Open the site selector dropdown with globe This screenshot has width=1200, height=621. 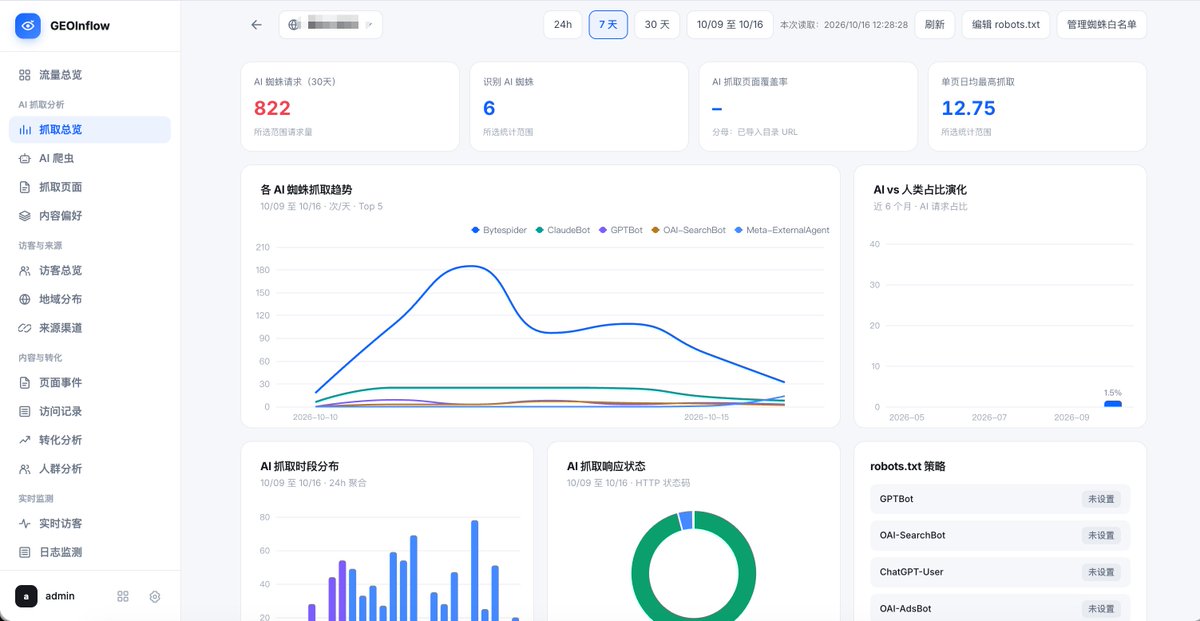pyautogui.click(x=330, y=25)
